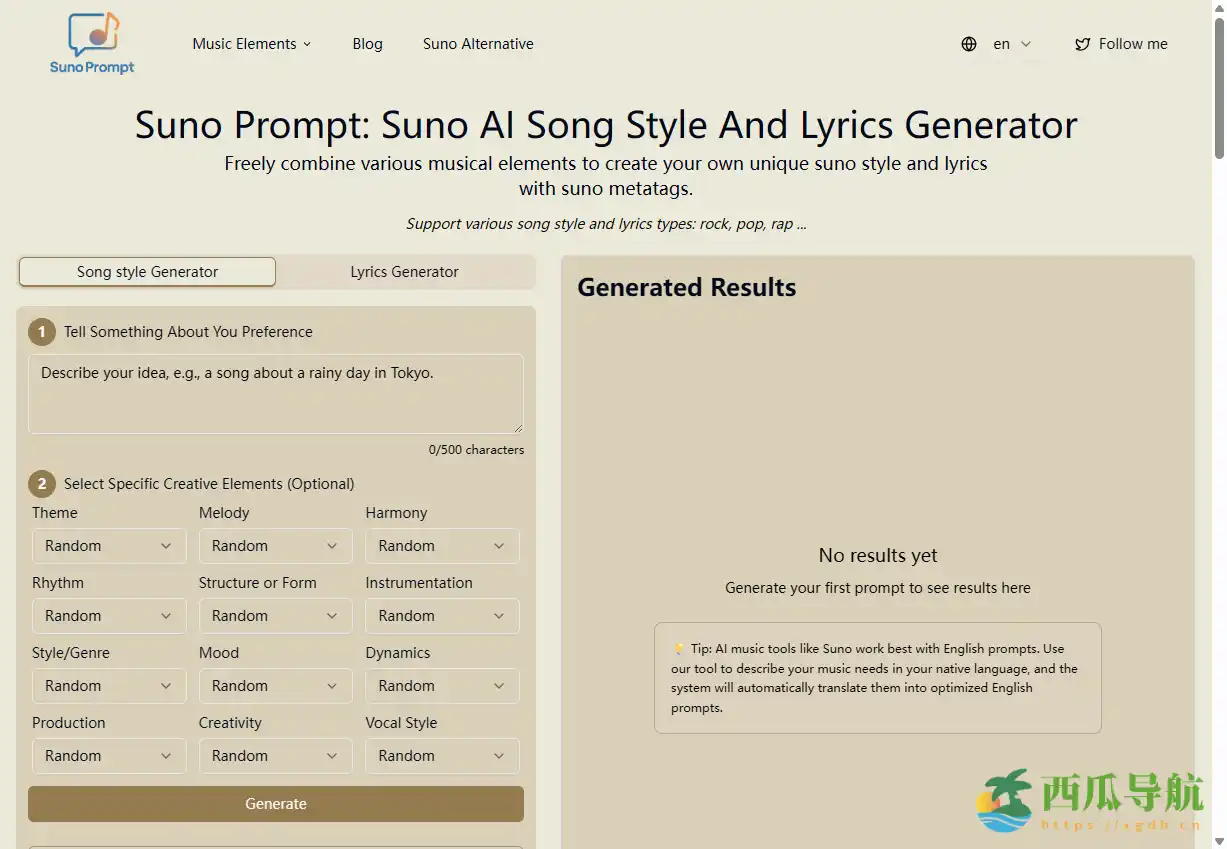Open the Blog page
Screen dimensions: 1227x849
[367, 44]
